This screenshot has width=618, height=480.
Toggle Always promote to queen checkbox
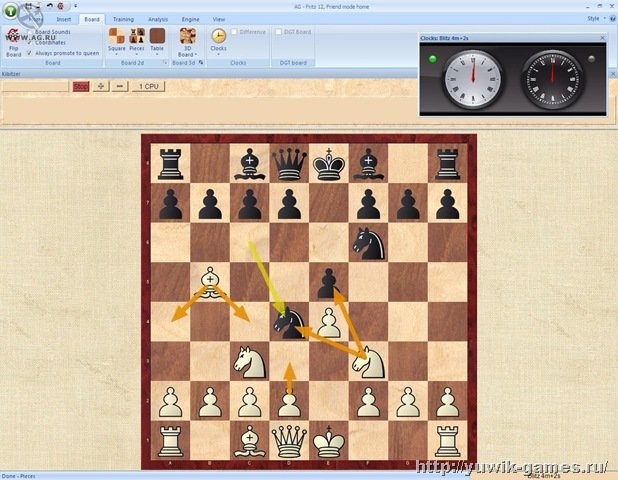tap(30, 53)
